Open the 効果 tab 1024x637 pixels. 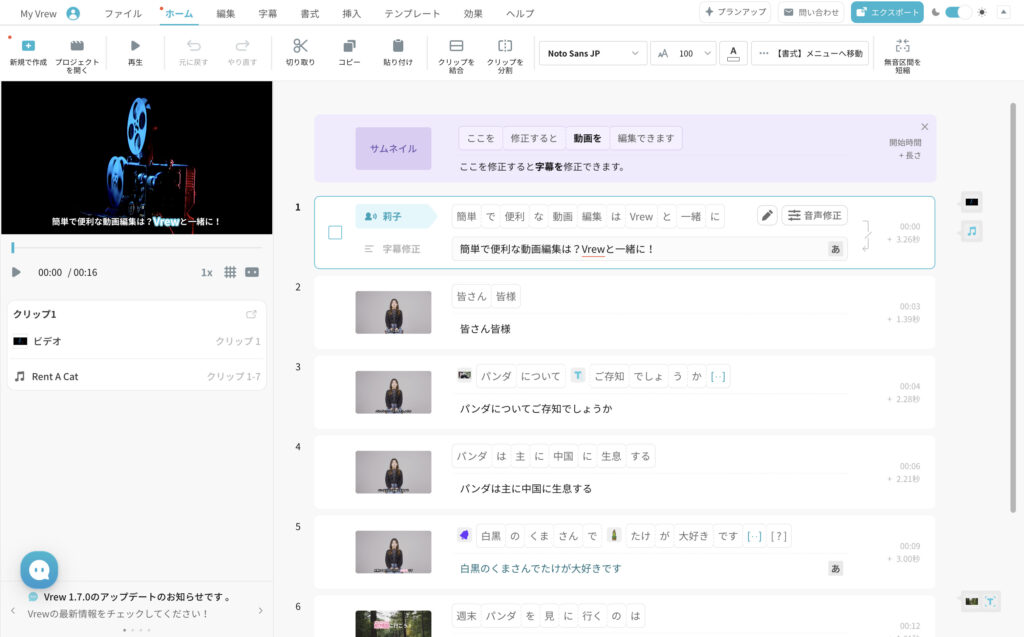tap(473, 13)
